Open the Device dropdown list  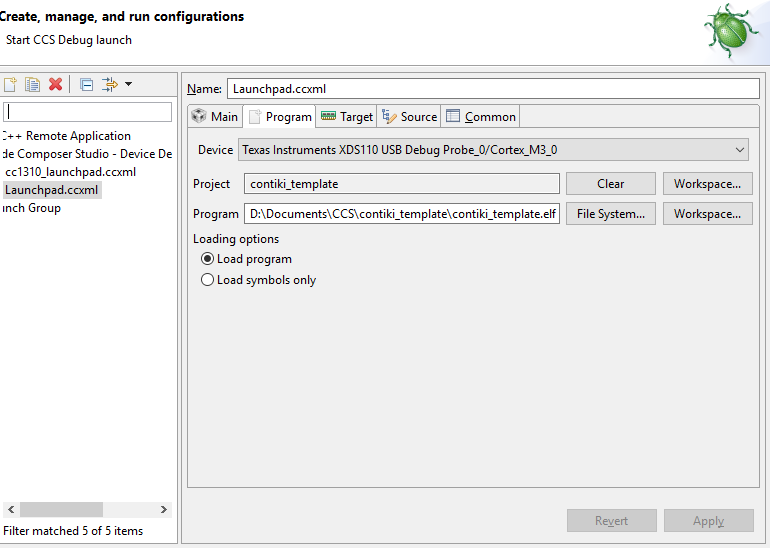click(493, 150)
